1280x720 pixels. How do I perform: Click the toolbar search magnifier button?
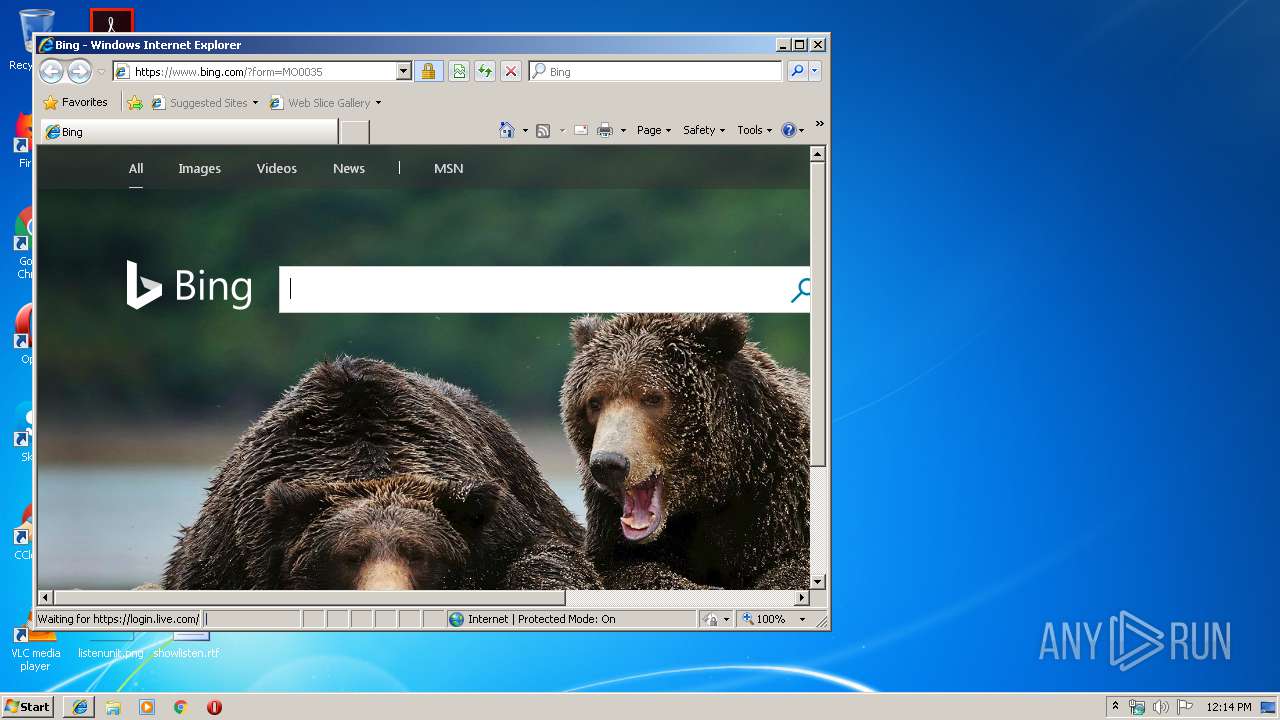point(797,72)
